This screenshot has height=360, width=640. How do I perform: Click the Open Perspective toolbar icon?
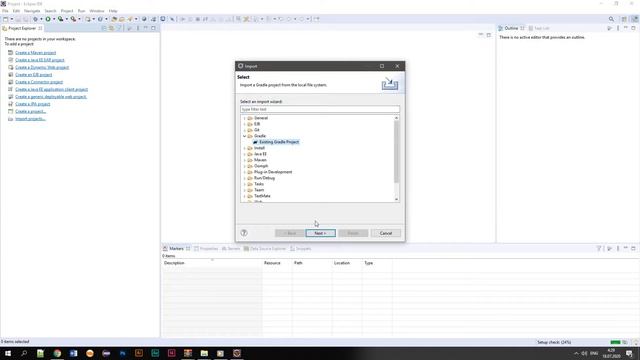(624, 19)
